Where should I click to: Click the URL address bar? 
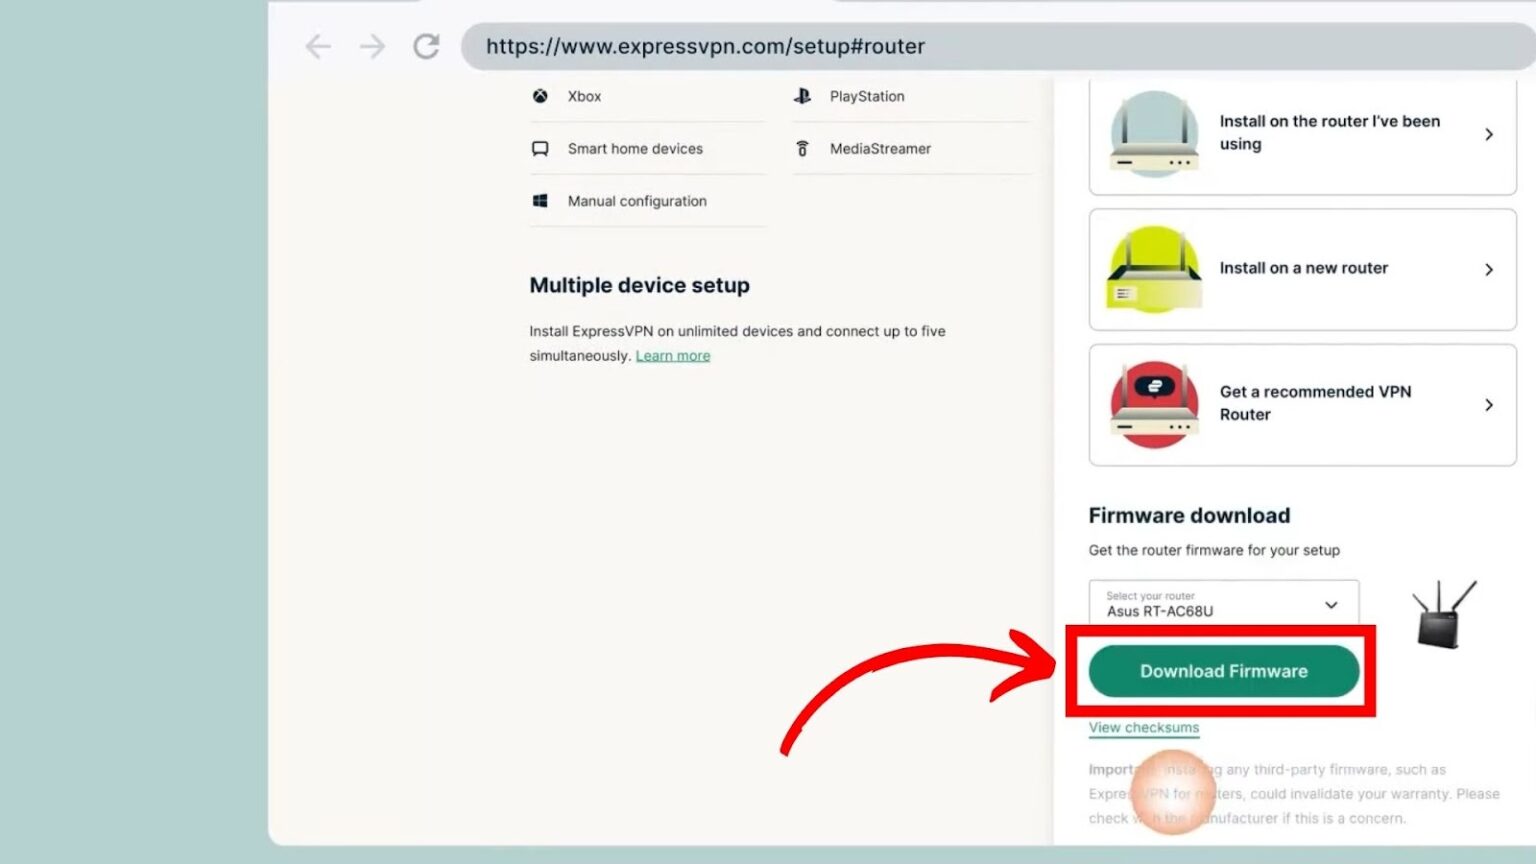990,47
